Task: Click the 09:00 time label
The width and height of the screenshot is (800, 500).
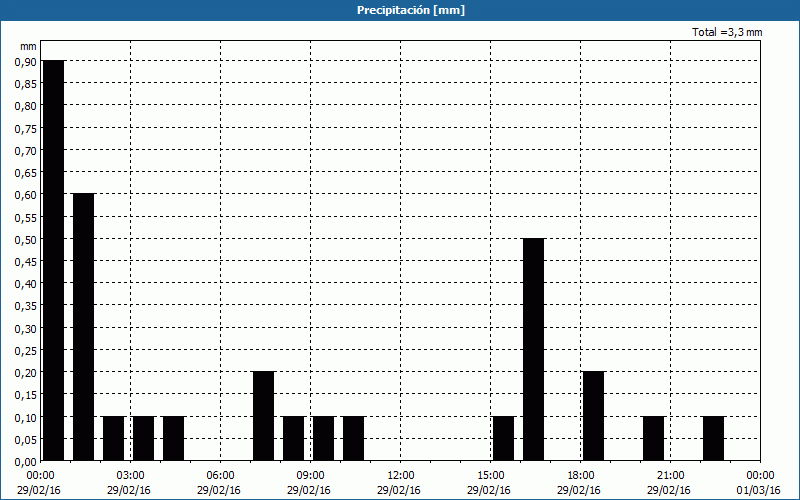Action: (x=310, y=476)
